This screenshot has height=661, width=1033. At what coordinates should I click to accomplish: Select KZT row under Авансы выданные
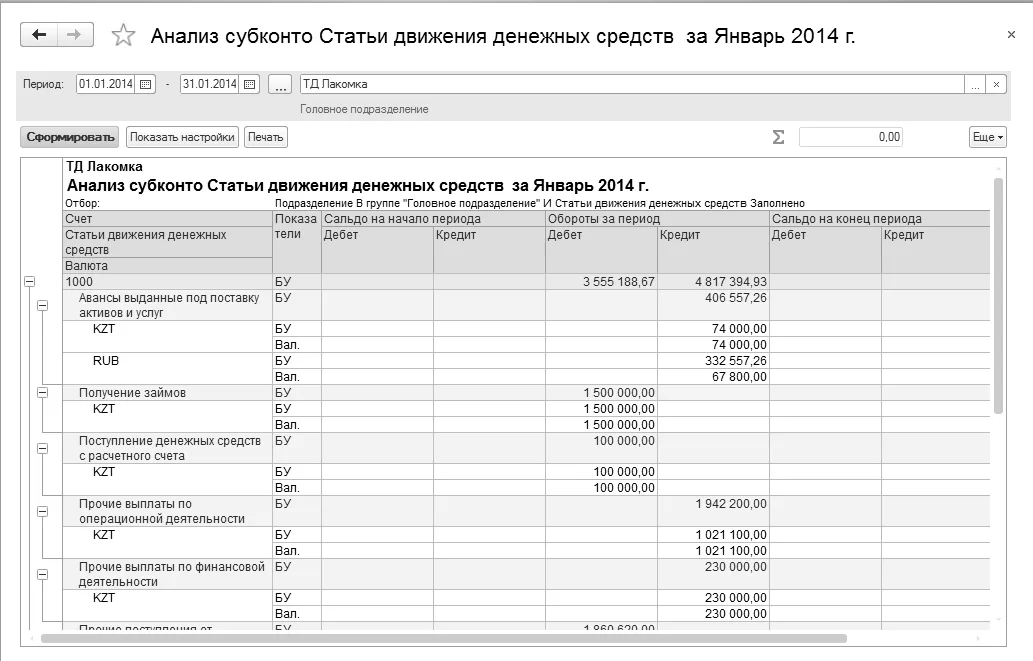167,336
